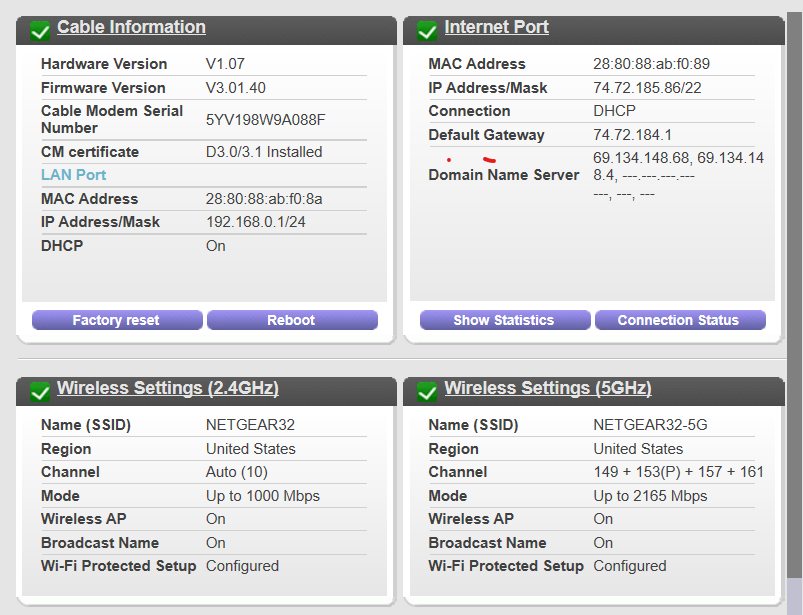Click the Cable Modem Serial Number label
This screenshot has width=803, height=615.
(112, 119)
